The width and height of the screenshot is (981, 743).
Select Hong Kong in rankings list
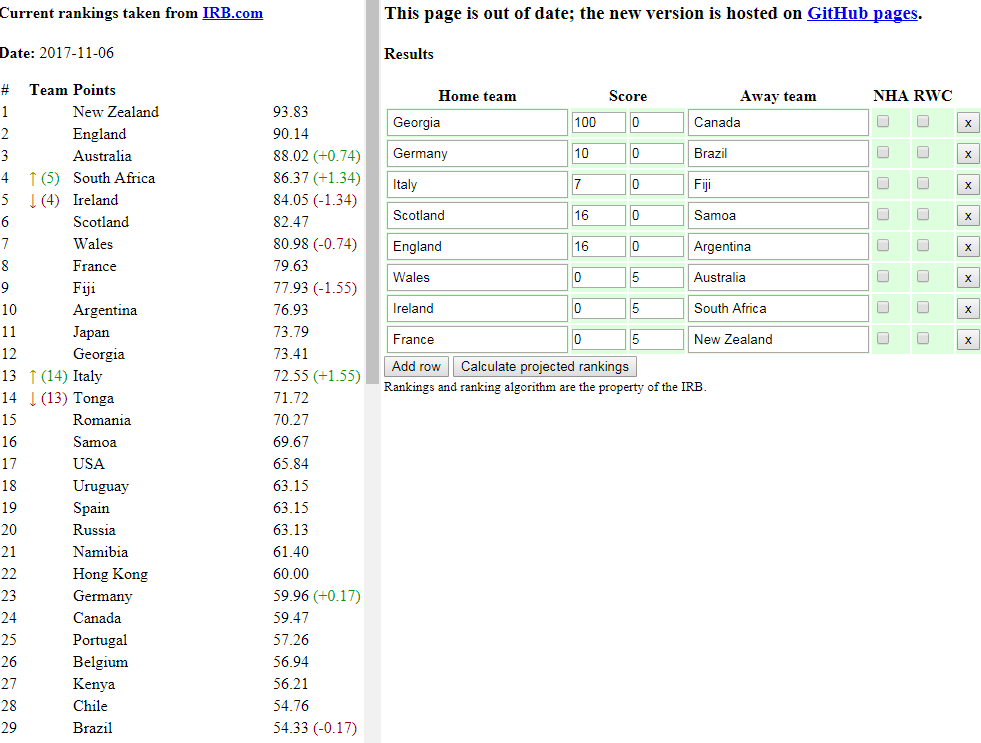[x=110, y=574]
